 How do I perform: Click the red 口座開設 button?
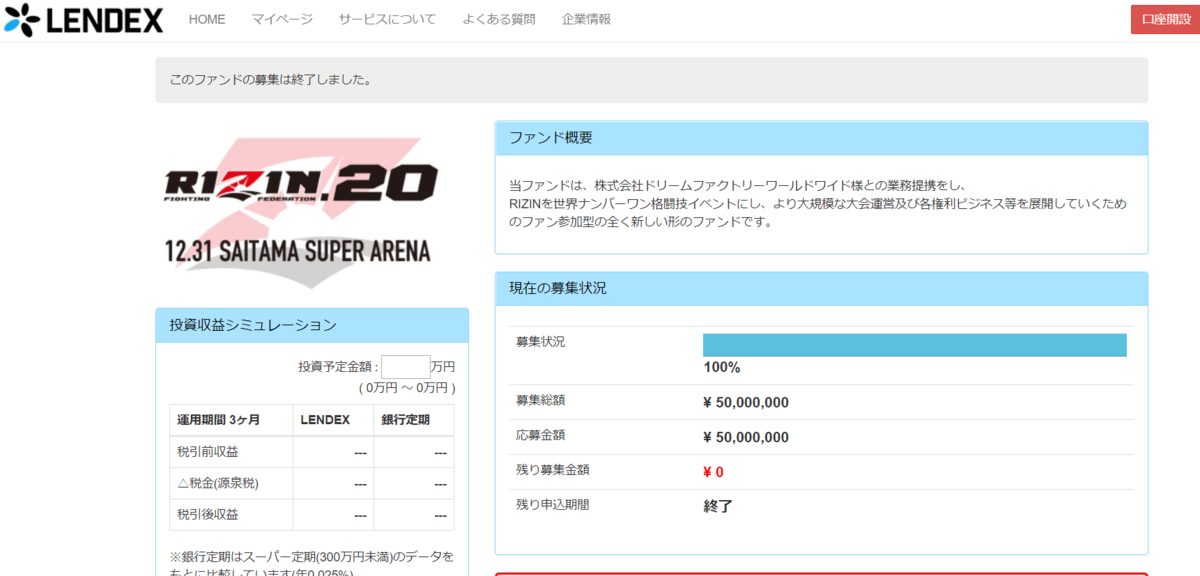coord(1165,19)
